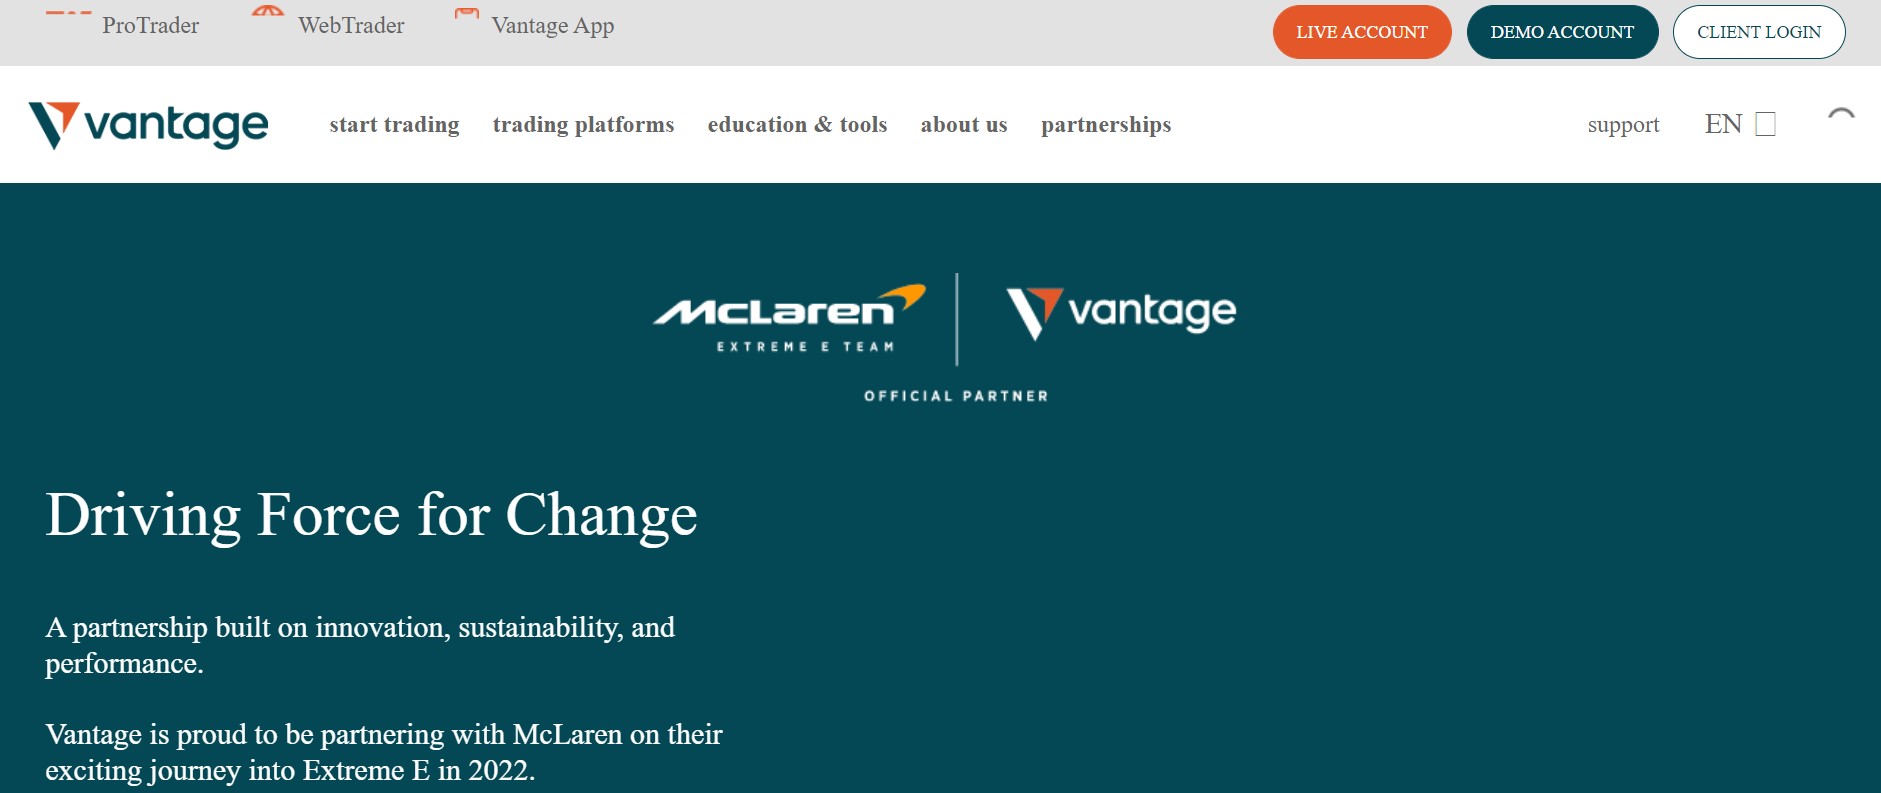Click the 'A partnership built on innovation' paragraph

point(360,645)
